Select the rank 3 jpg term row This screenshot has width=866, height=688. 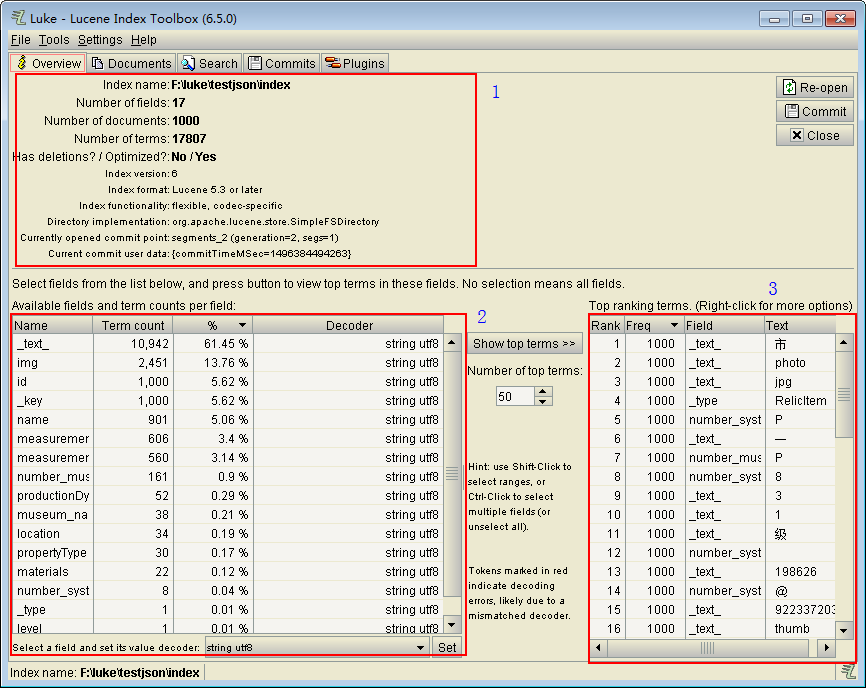tap(712, 382)
